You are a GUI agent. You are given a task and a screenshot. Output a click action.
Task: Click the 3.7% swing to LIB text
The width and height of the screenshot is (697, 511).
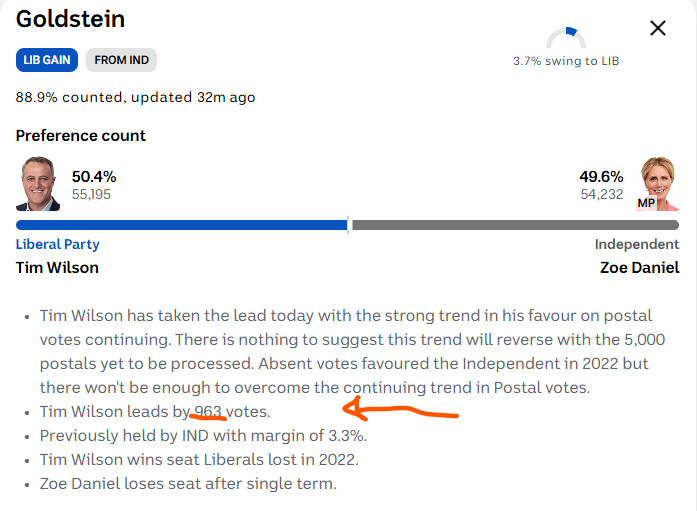coord(566,61)
